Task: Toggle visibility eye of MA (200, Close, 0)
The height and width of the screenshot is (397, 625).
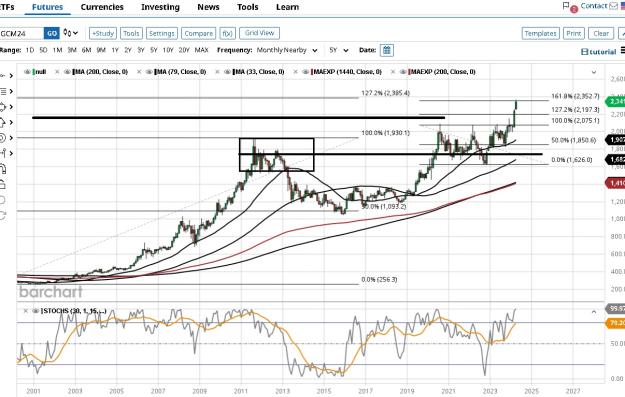Action: click(x=67, y=72)
